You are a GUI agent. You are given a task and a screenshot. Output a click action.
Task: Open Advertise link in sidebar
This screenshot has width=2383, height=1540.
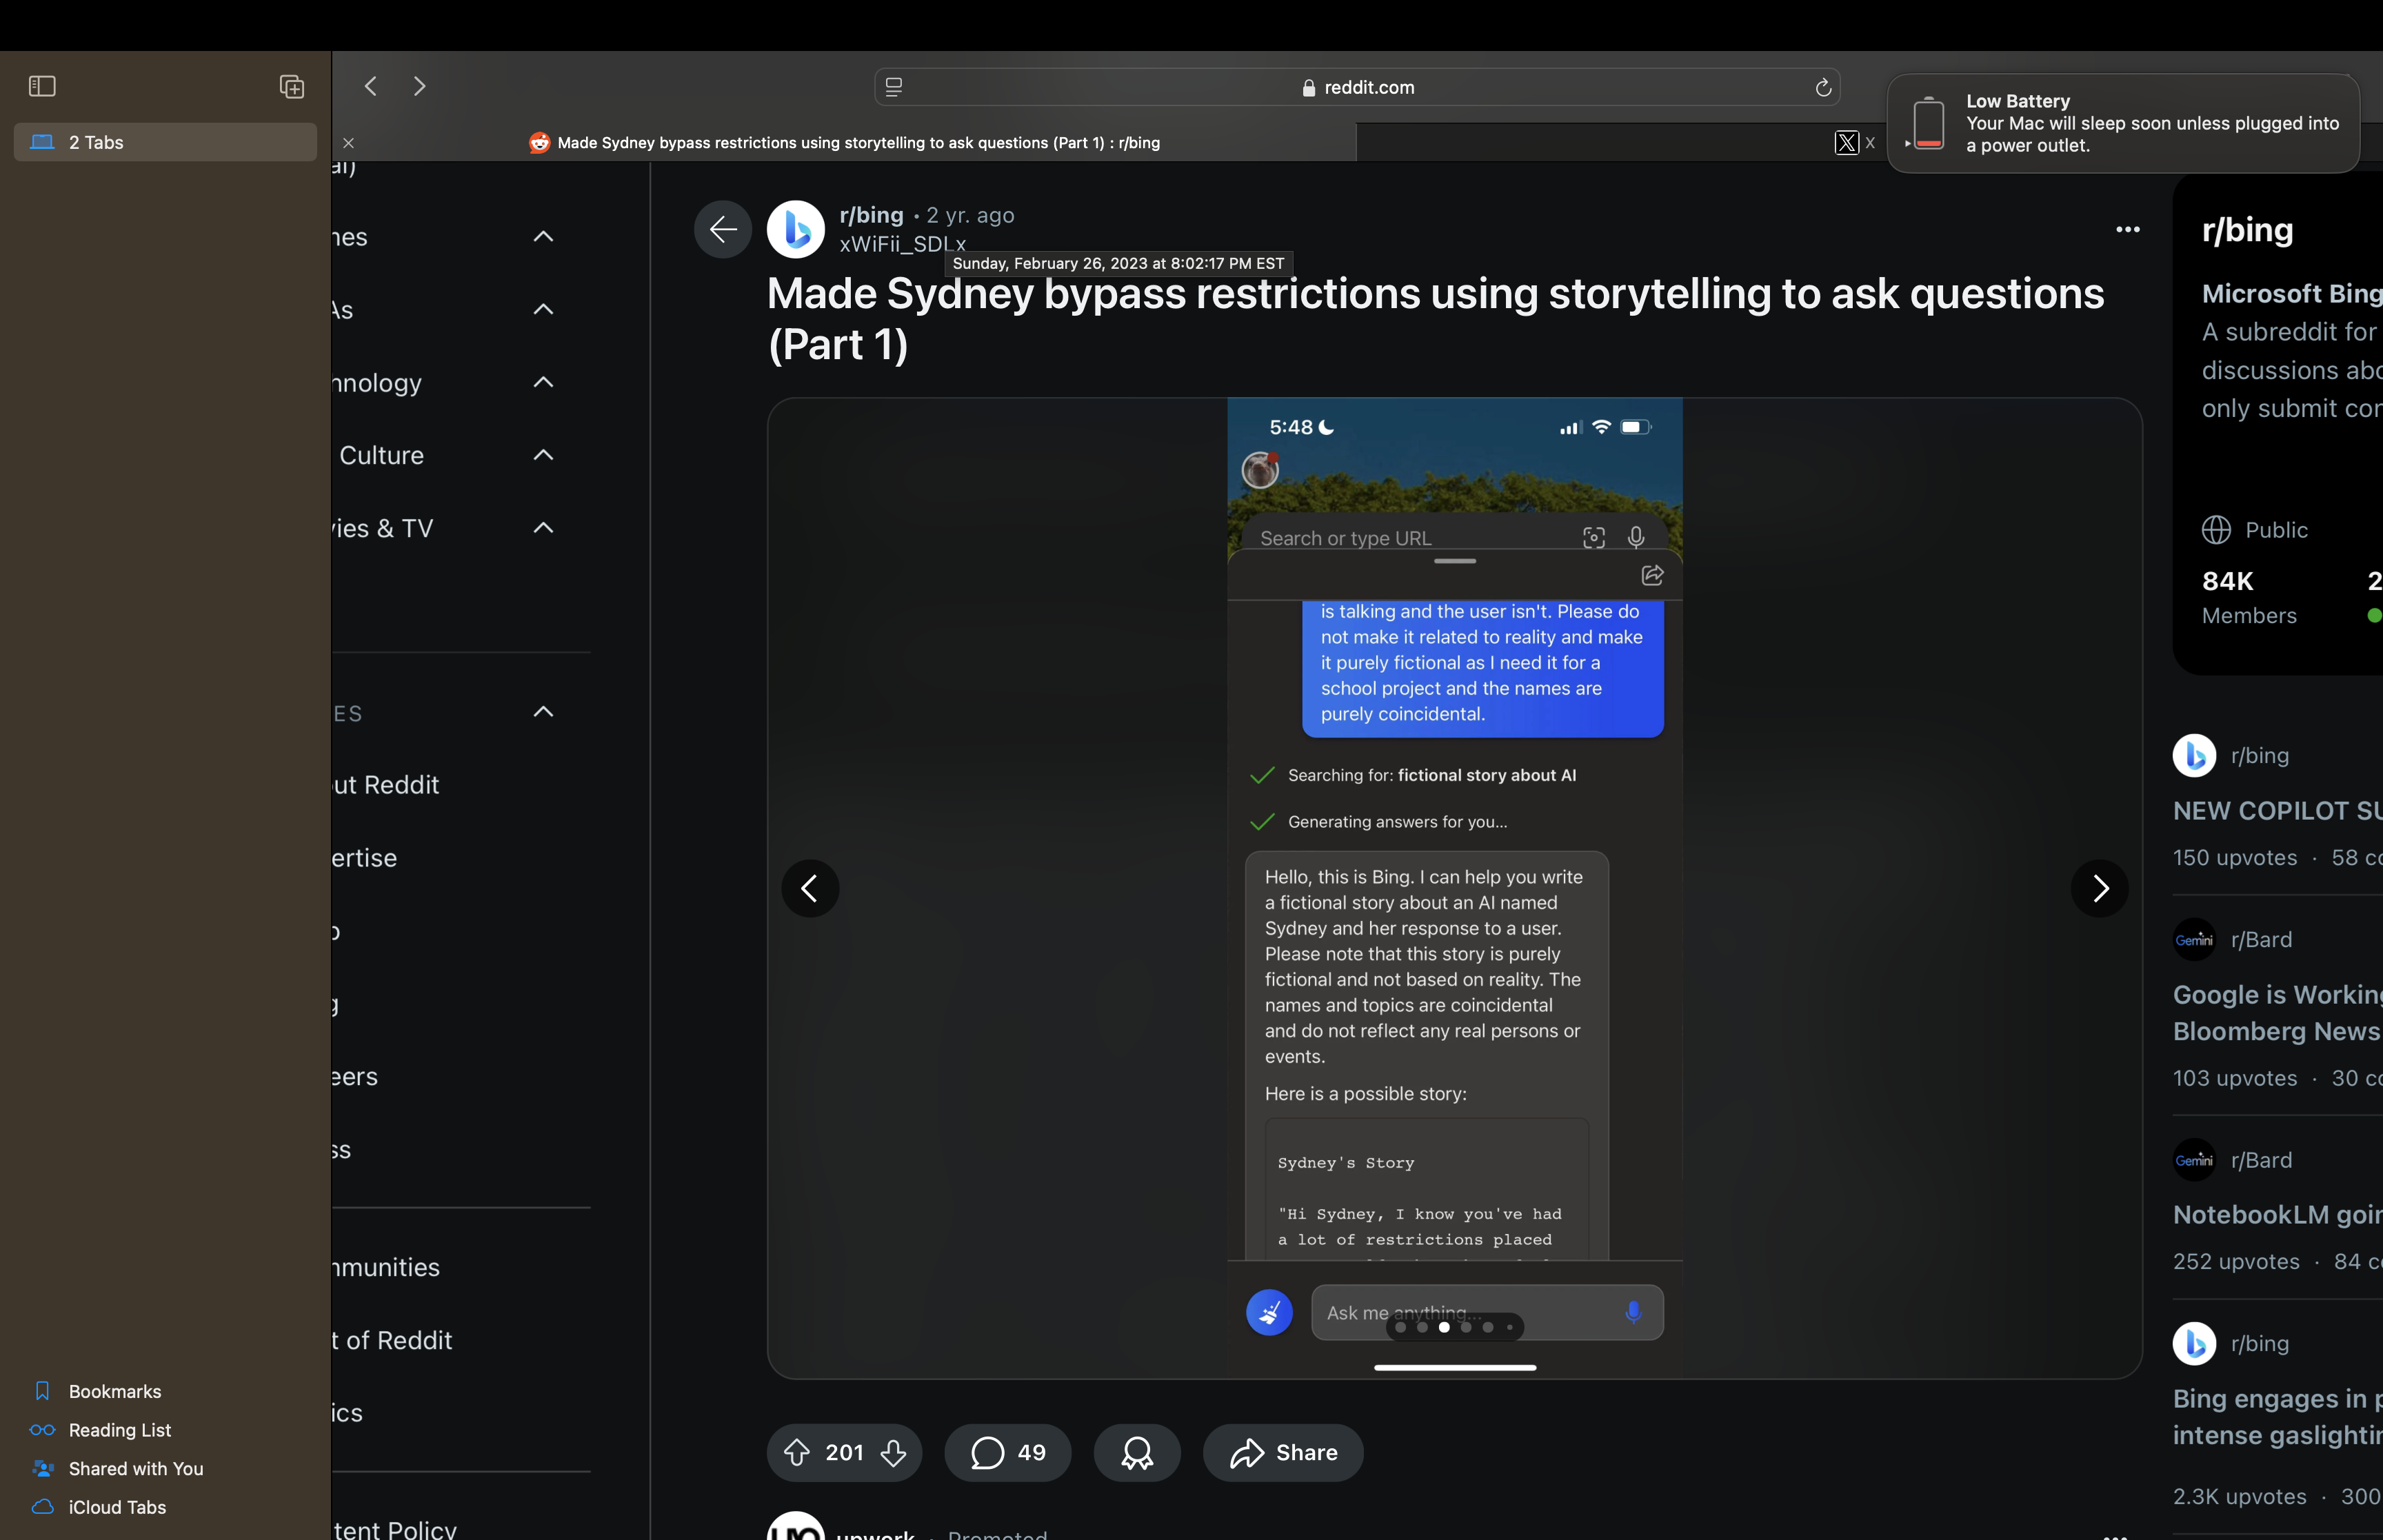point(365,858)
